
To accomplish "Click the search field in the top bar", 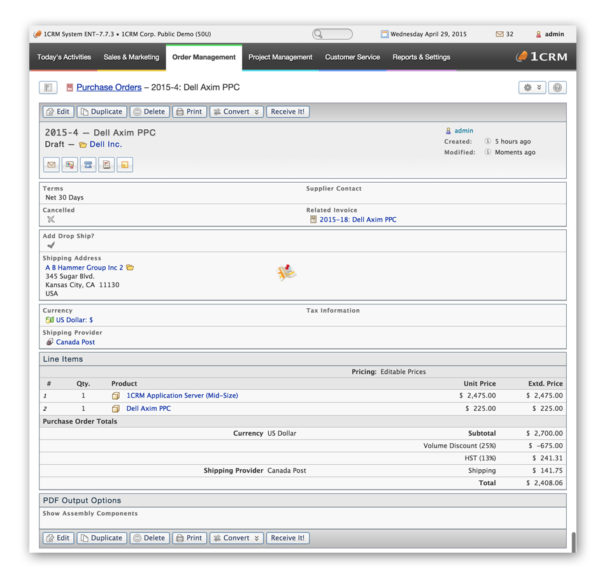I will [332, 34].
